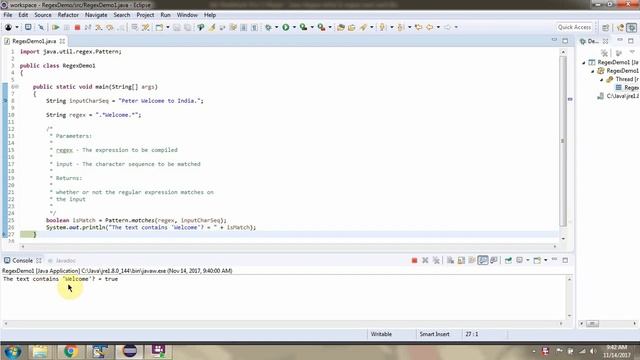
Task: Toggle Console Scroll Lock icon
Action: (x=461, y=260)
